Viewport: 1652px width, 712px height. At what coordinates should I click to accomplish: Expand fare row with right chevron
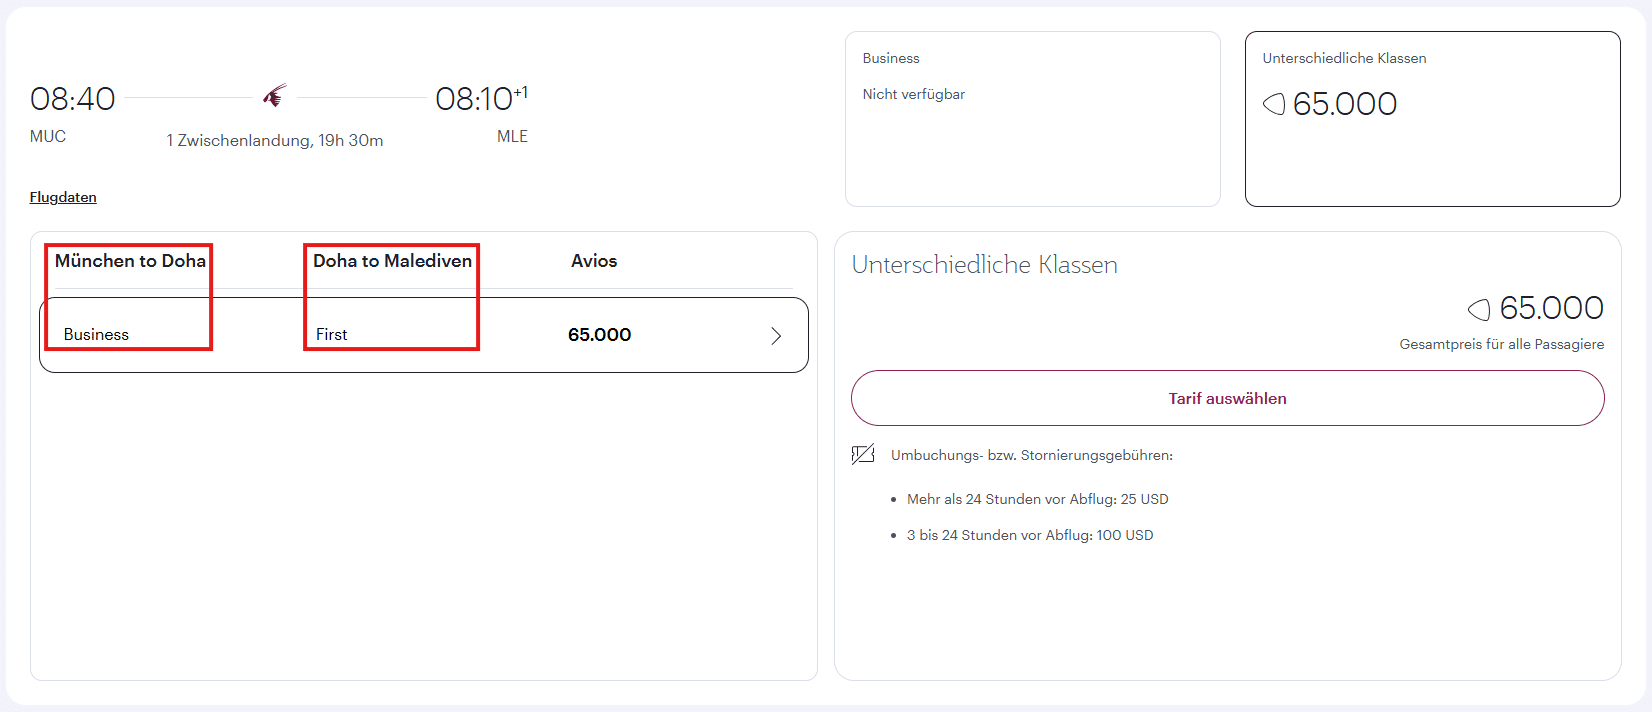tap(776, 336)
